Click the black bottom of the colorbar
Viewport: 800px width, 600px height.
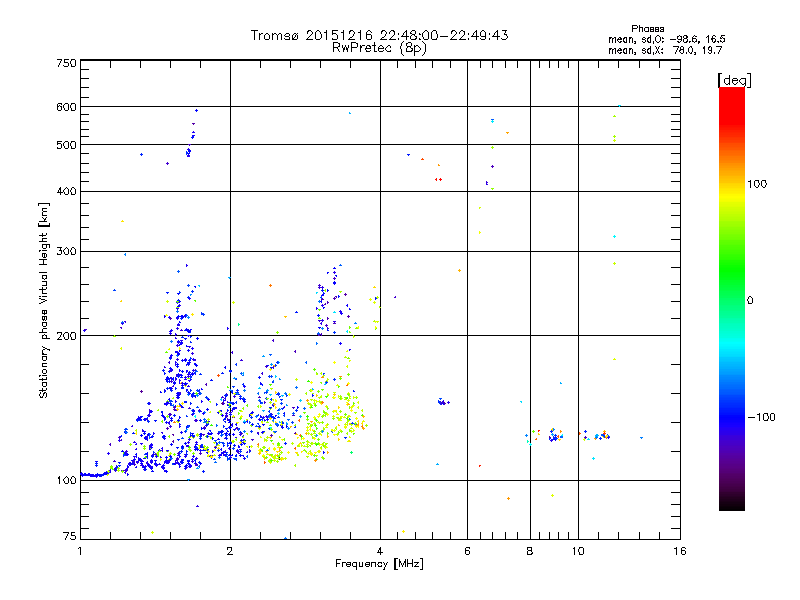pos(732,503)
